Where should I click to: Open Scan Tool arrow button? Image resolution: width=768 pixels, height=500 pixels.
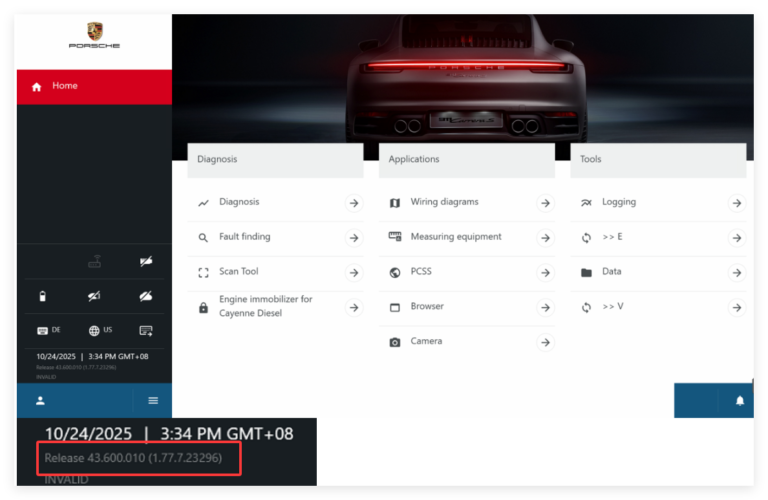[x=353, y=273]
